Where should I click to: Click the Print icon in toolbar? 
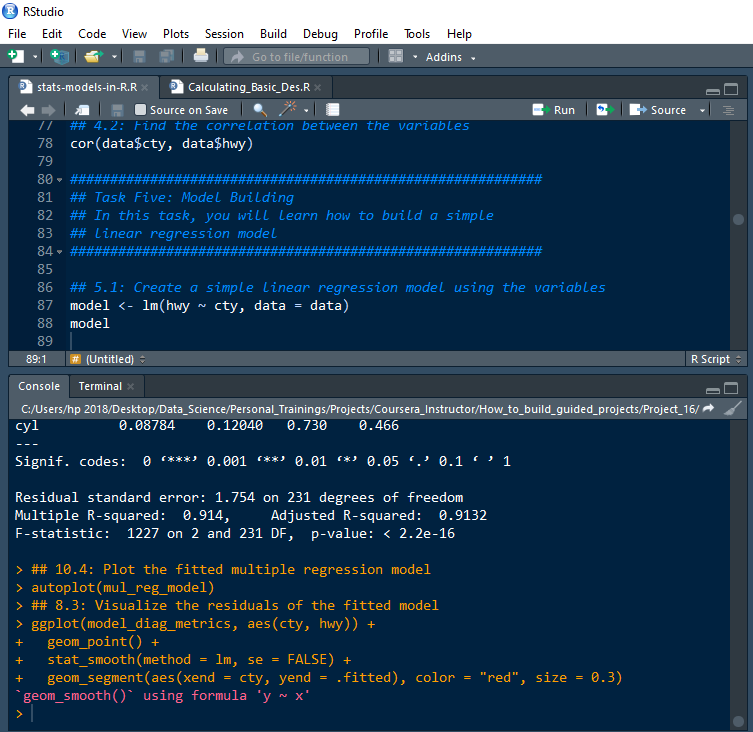201,57
